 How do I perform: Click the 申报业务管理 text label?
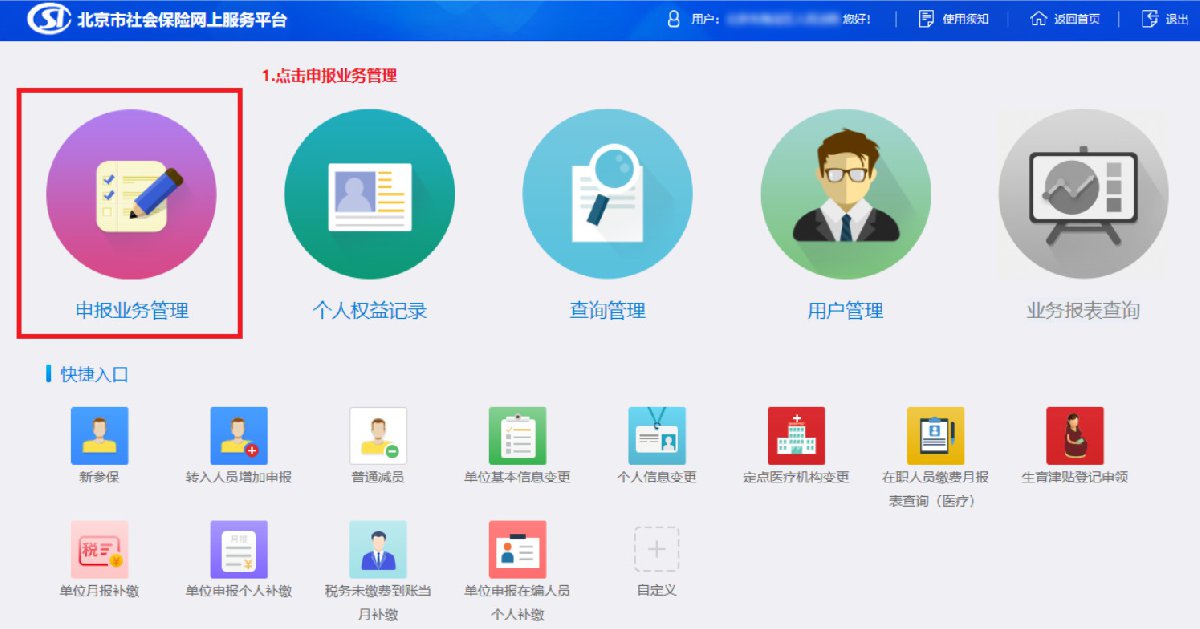(x=132, y=310)
